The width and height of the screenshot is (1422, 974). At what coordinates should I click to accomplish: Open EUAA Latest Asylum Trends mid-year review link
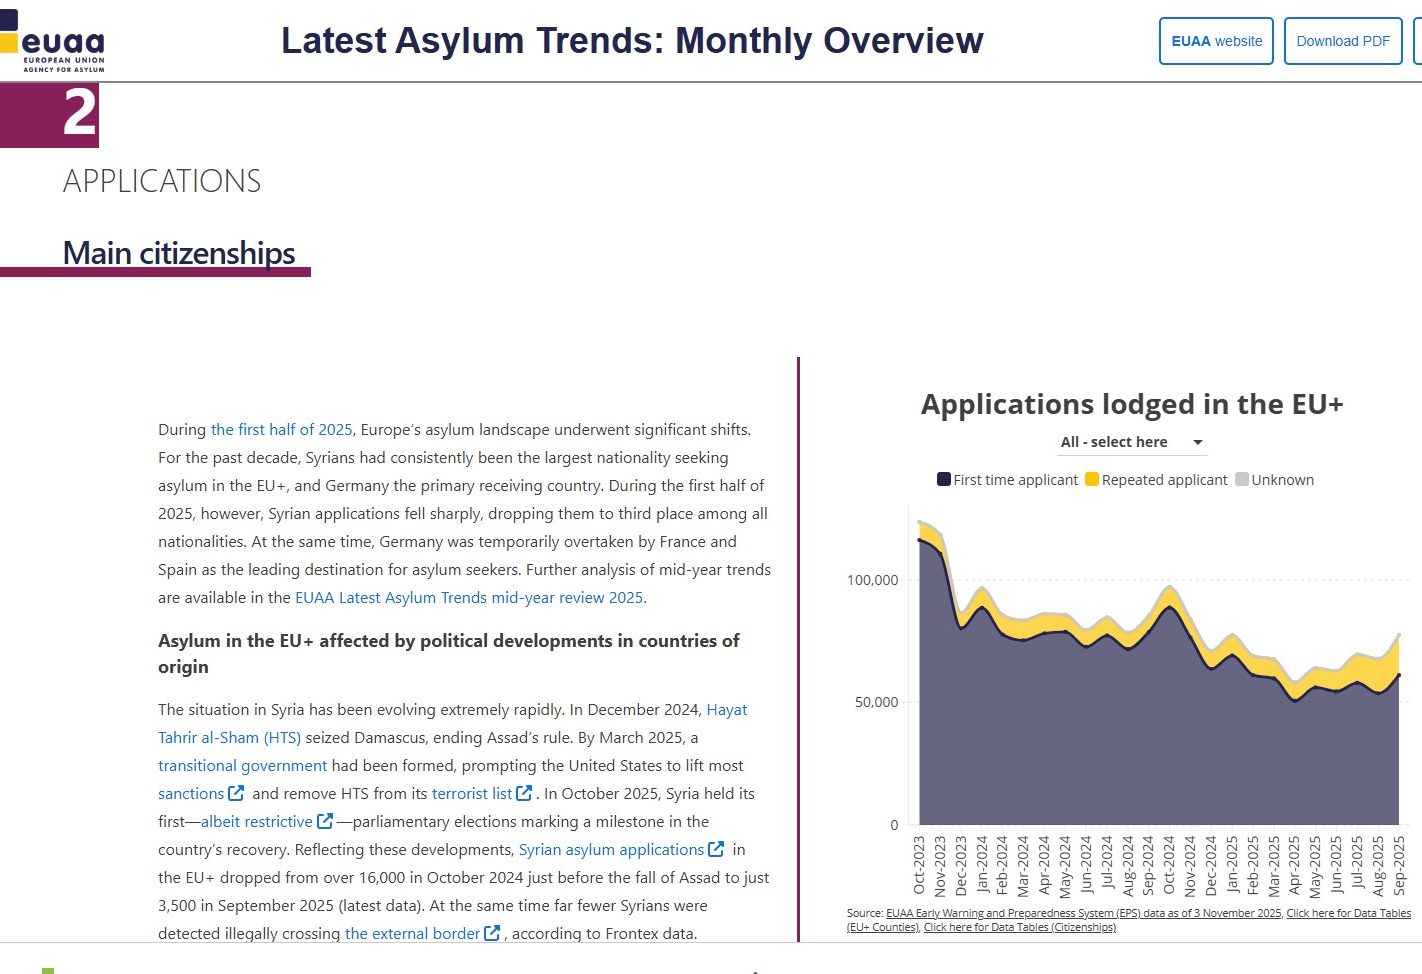tap(469, 597)
